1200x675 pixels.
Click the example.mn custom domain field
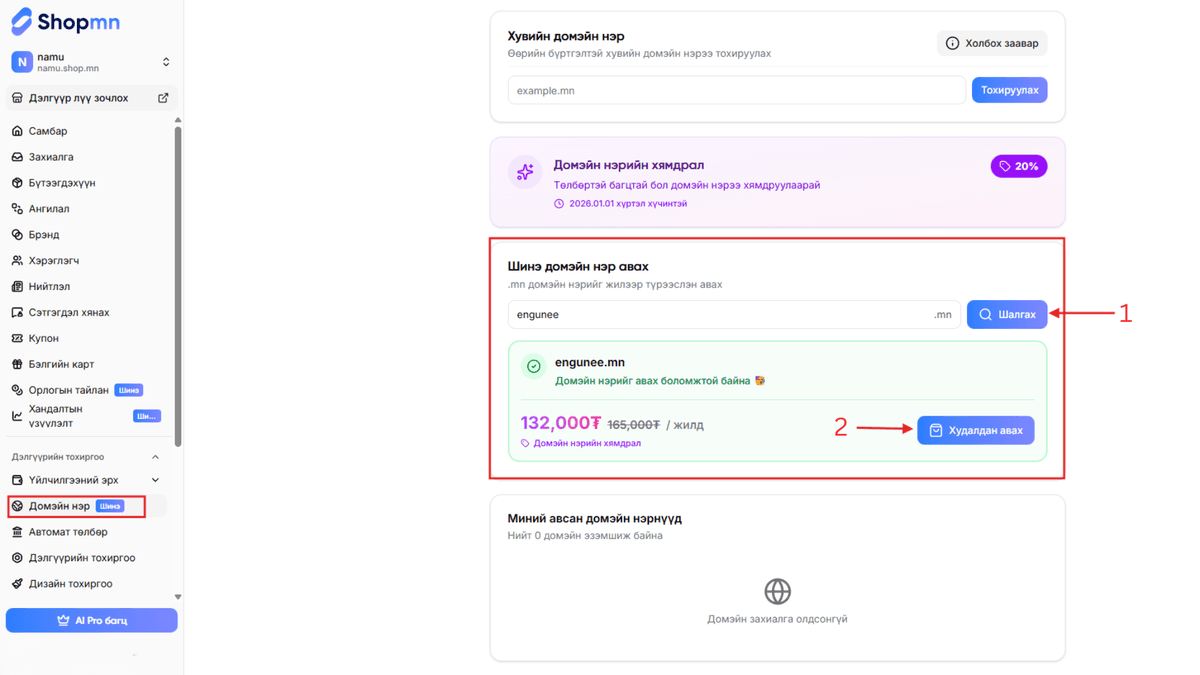[736, 90]
